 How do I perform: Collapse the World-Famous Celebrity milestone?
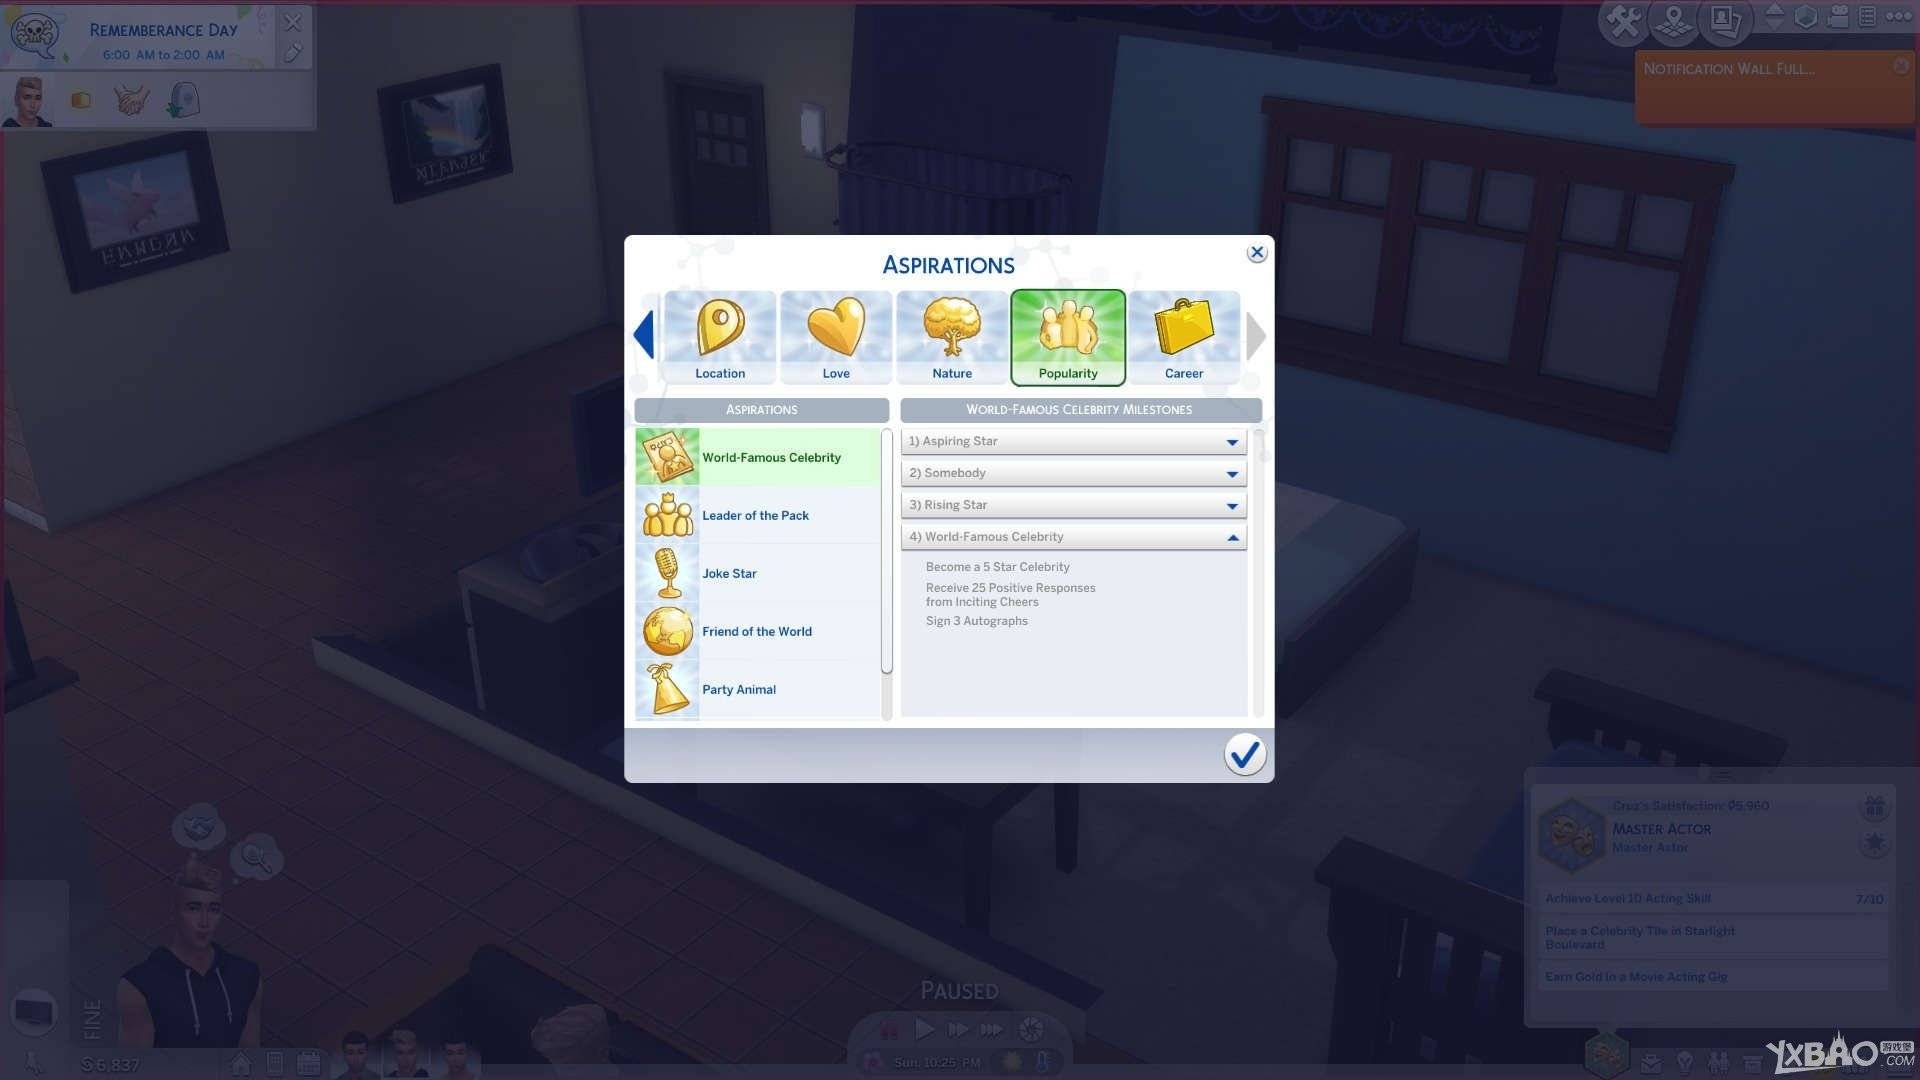click(x=1232, y=535)
